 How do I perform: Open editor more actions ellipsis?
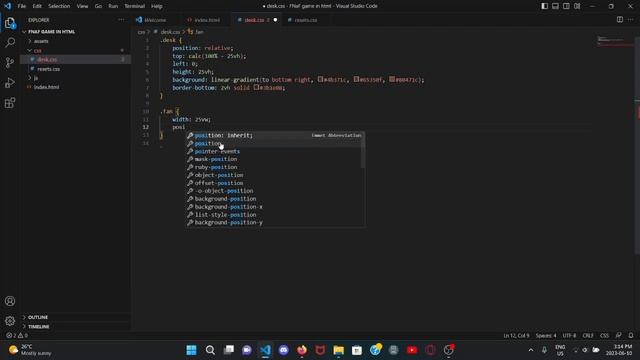click(x=631, y=20)
